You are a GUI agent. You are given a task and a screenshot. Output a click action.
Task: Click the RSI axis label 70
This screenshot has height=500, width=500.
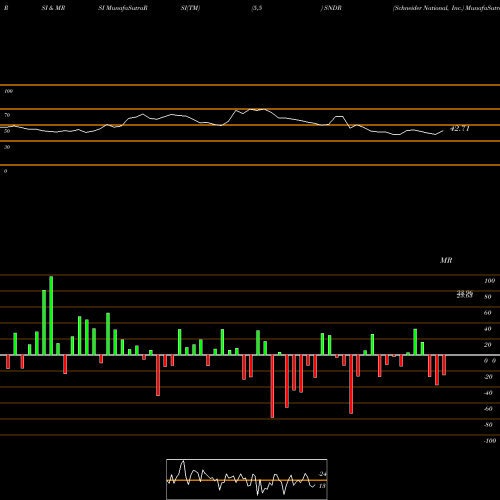(x=7, y=115)
